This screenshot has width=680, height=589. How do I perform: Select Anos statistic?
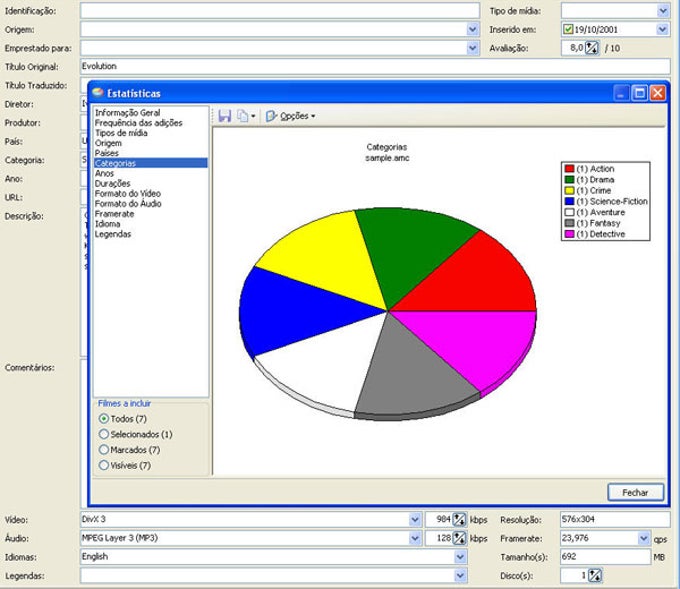click(x=104, y=173)
